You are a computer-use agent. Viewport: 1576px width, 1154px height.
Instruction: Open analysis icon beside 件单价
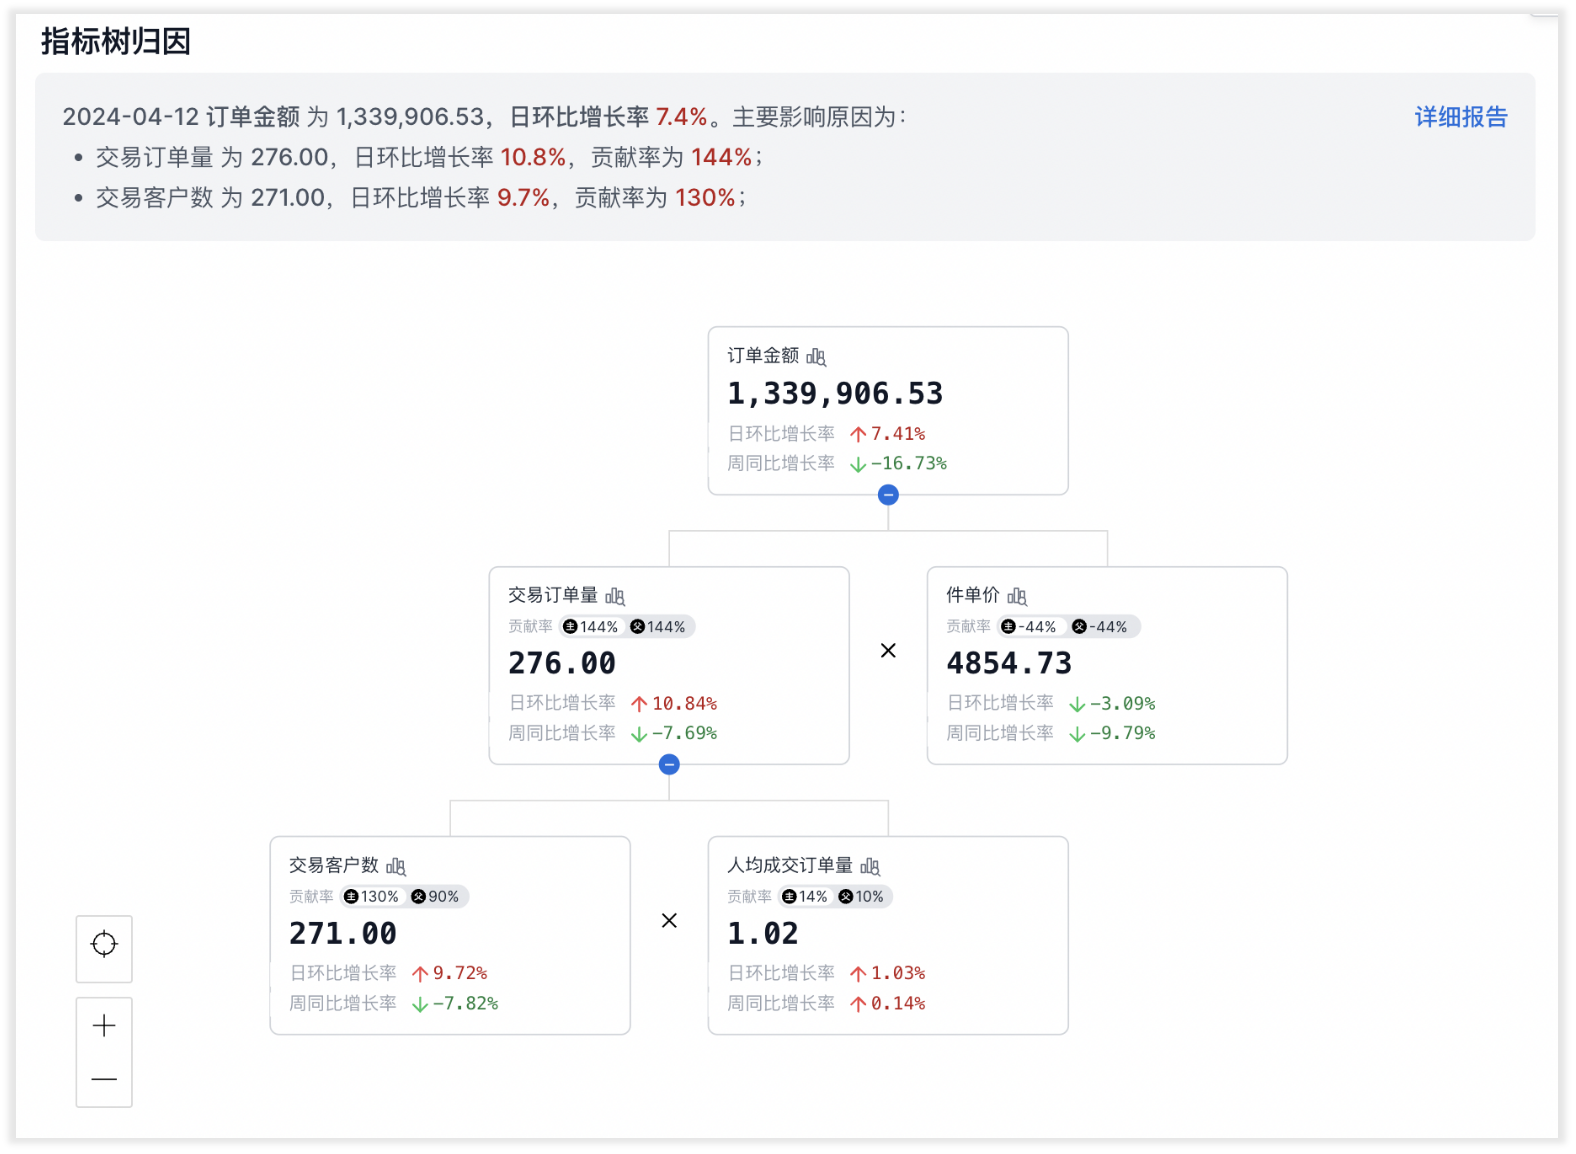(1017, 597)
